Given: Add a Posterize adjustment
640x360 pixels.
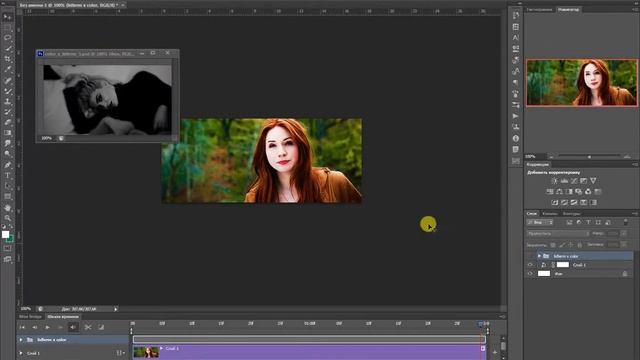Looking at the screenshot, I should [x=564, y=202].
